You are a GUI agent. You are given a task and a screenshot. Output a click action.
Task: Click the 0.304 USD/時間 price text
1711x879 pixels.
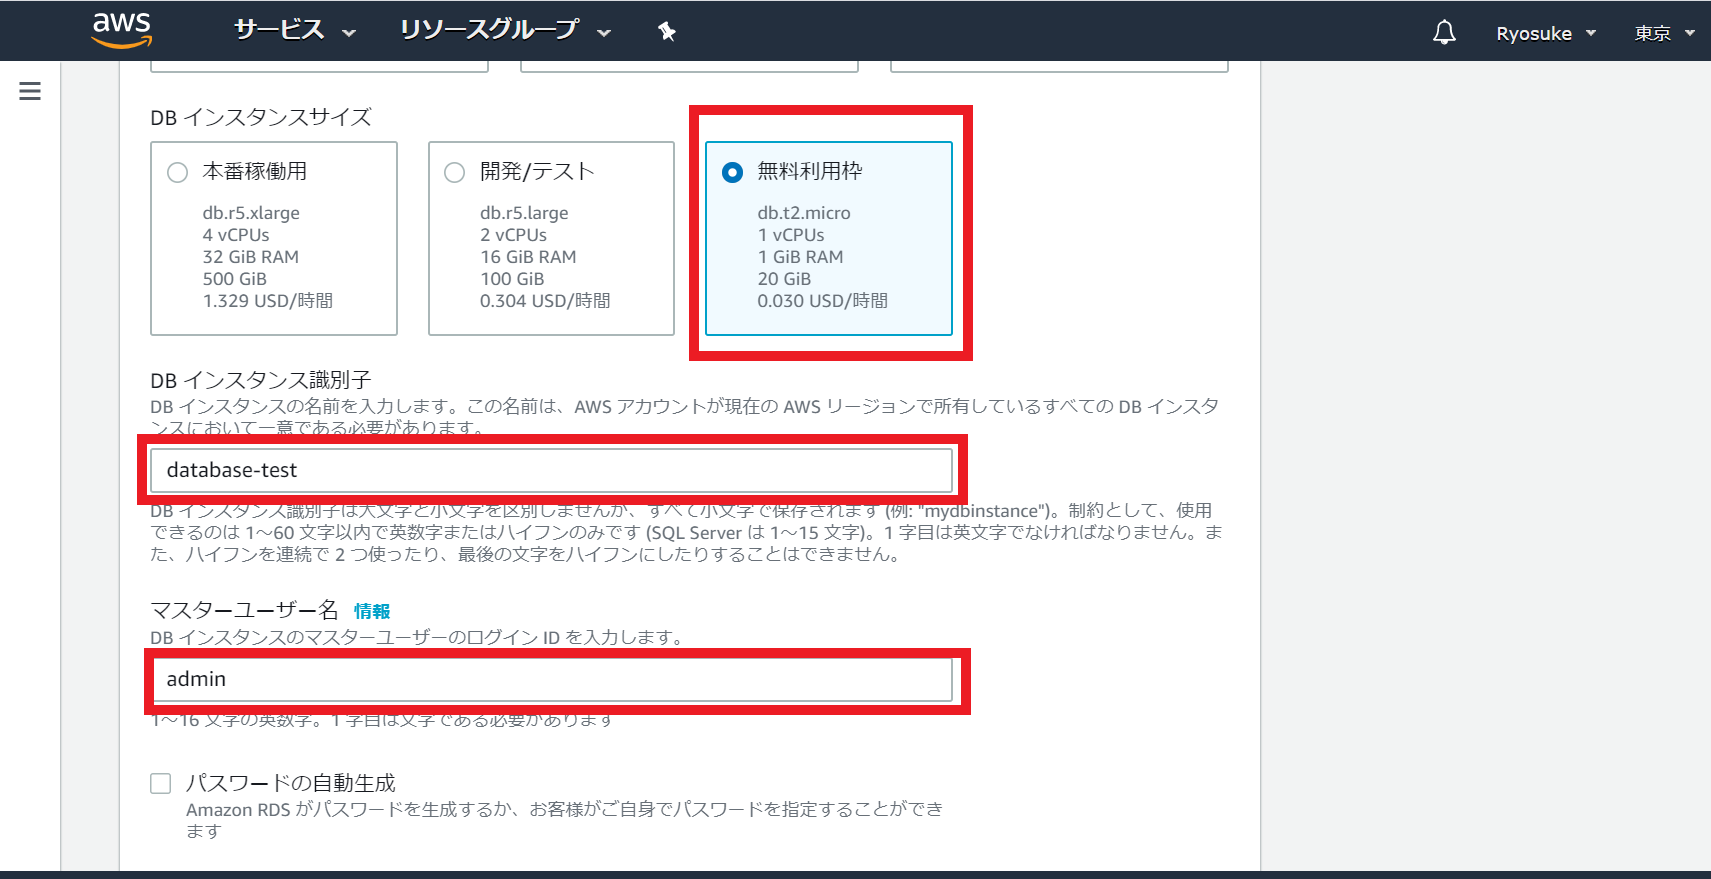tap(545, 301)
